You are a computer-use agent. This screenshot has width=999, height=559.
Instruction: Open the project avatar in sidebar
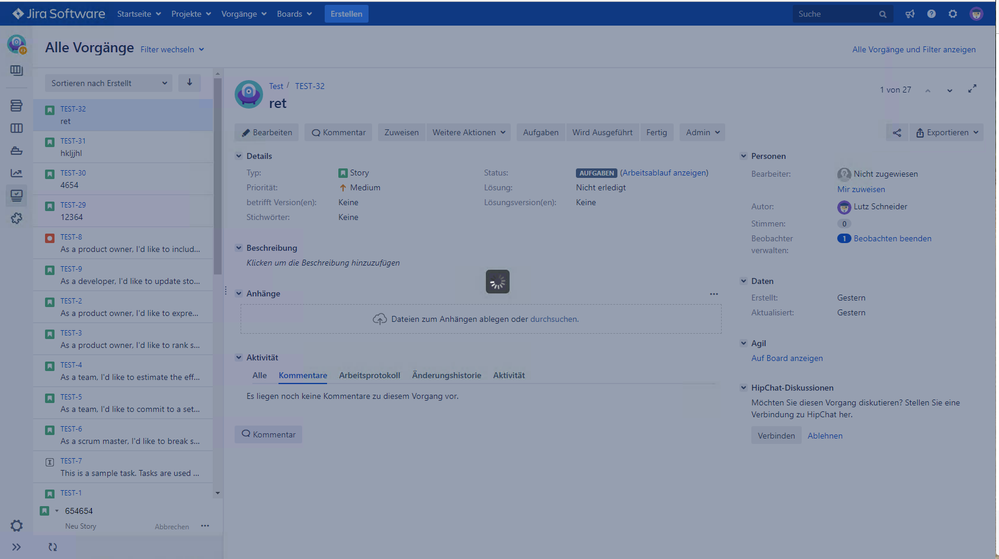point(17,45)
